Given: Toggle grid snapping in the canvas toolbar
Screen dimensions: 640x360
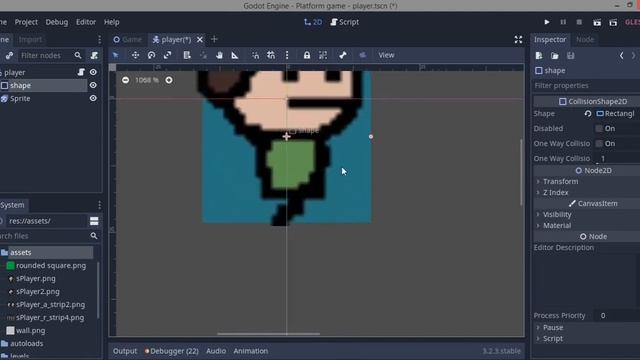Looking at the screenshot, I should coord(271,55).
